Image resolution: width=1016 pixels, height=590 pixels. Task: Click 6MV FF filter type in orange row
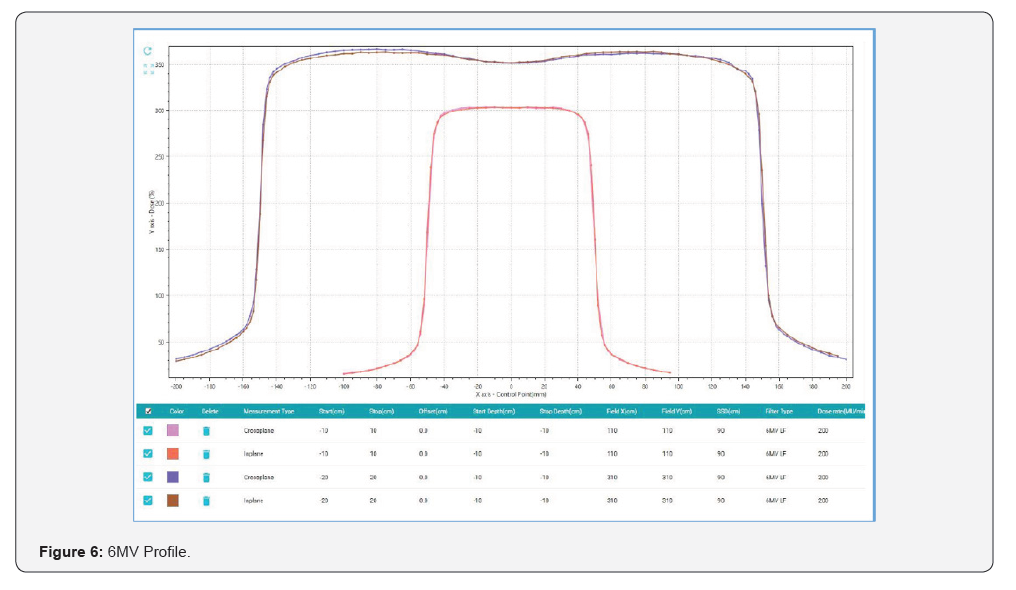point(776,454)
